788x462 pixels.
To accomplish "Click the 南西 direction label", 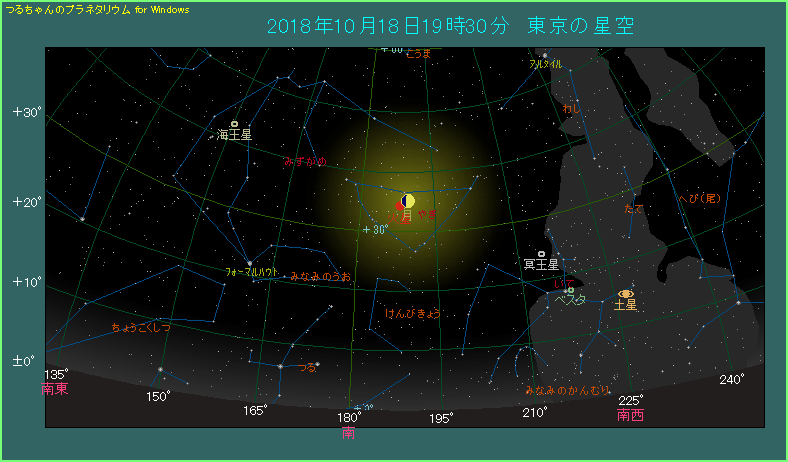I will [631, 415].
